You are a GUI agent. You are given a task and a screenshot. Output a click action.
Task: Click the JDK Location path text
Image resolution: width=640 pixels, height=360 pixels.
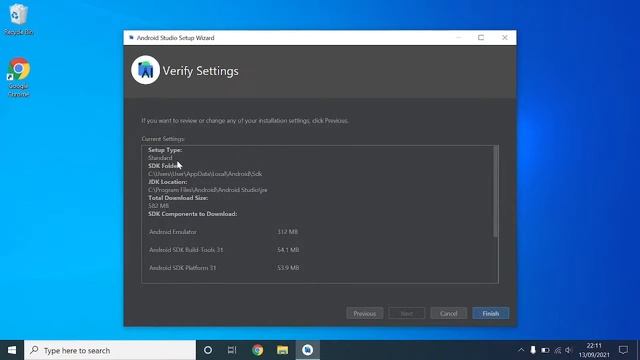click(207, 190)
